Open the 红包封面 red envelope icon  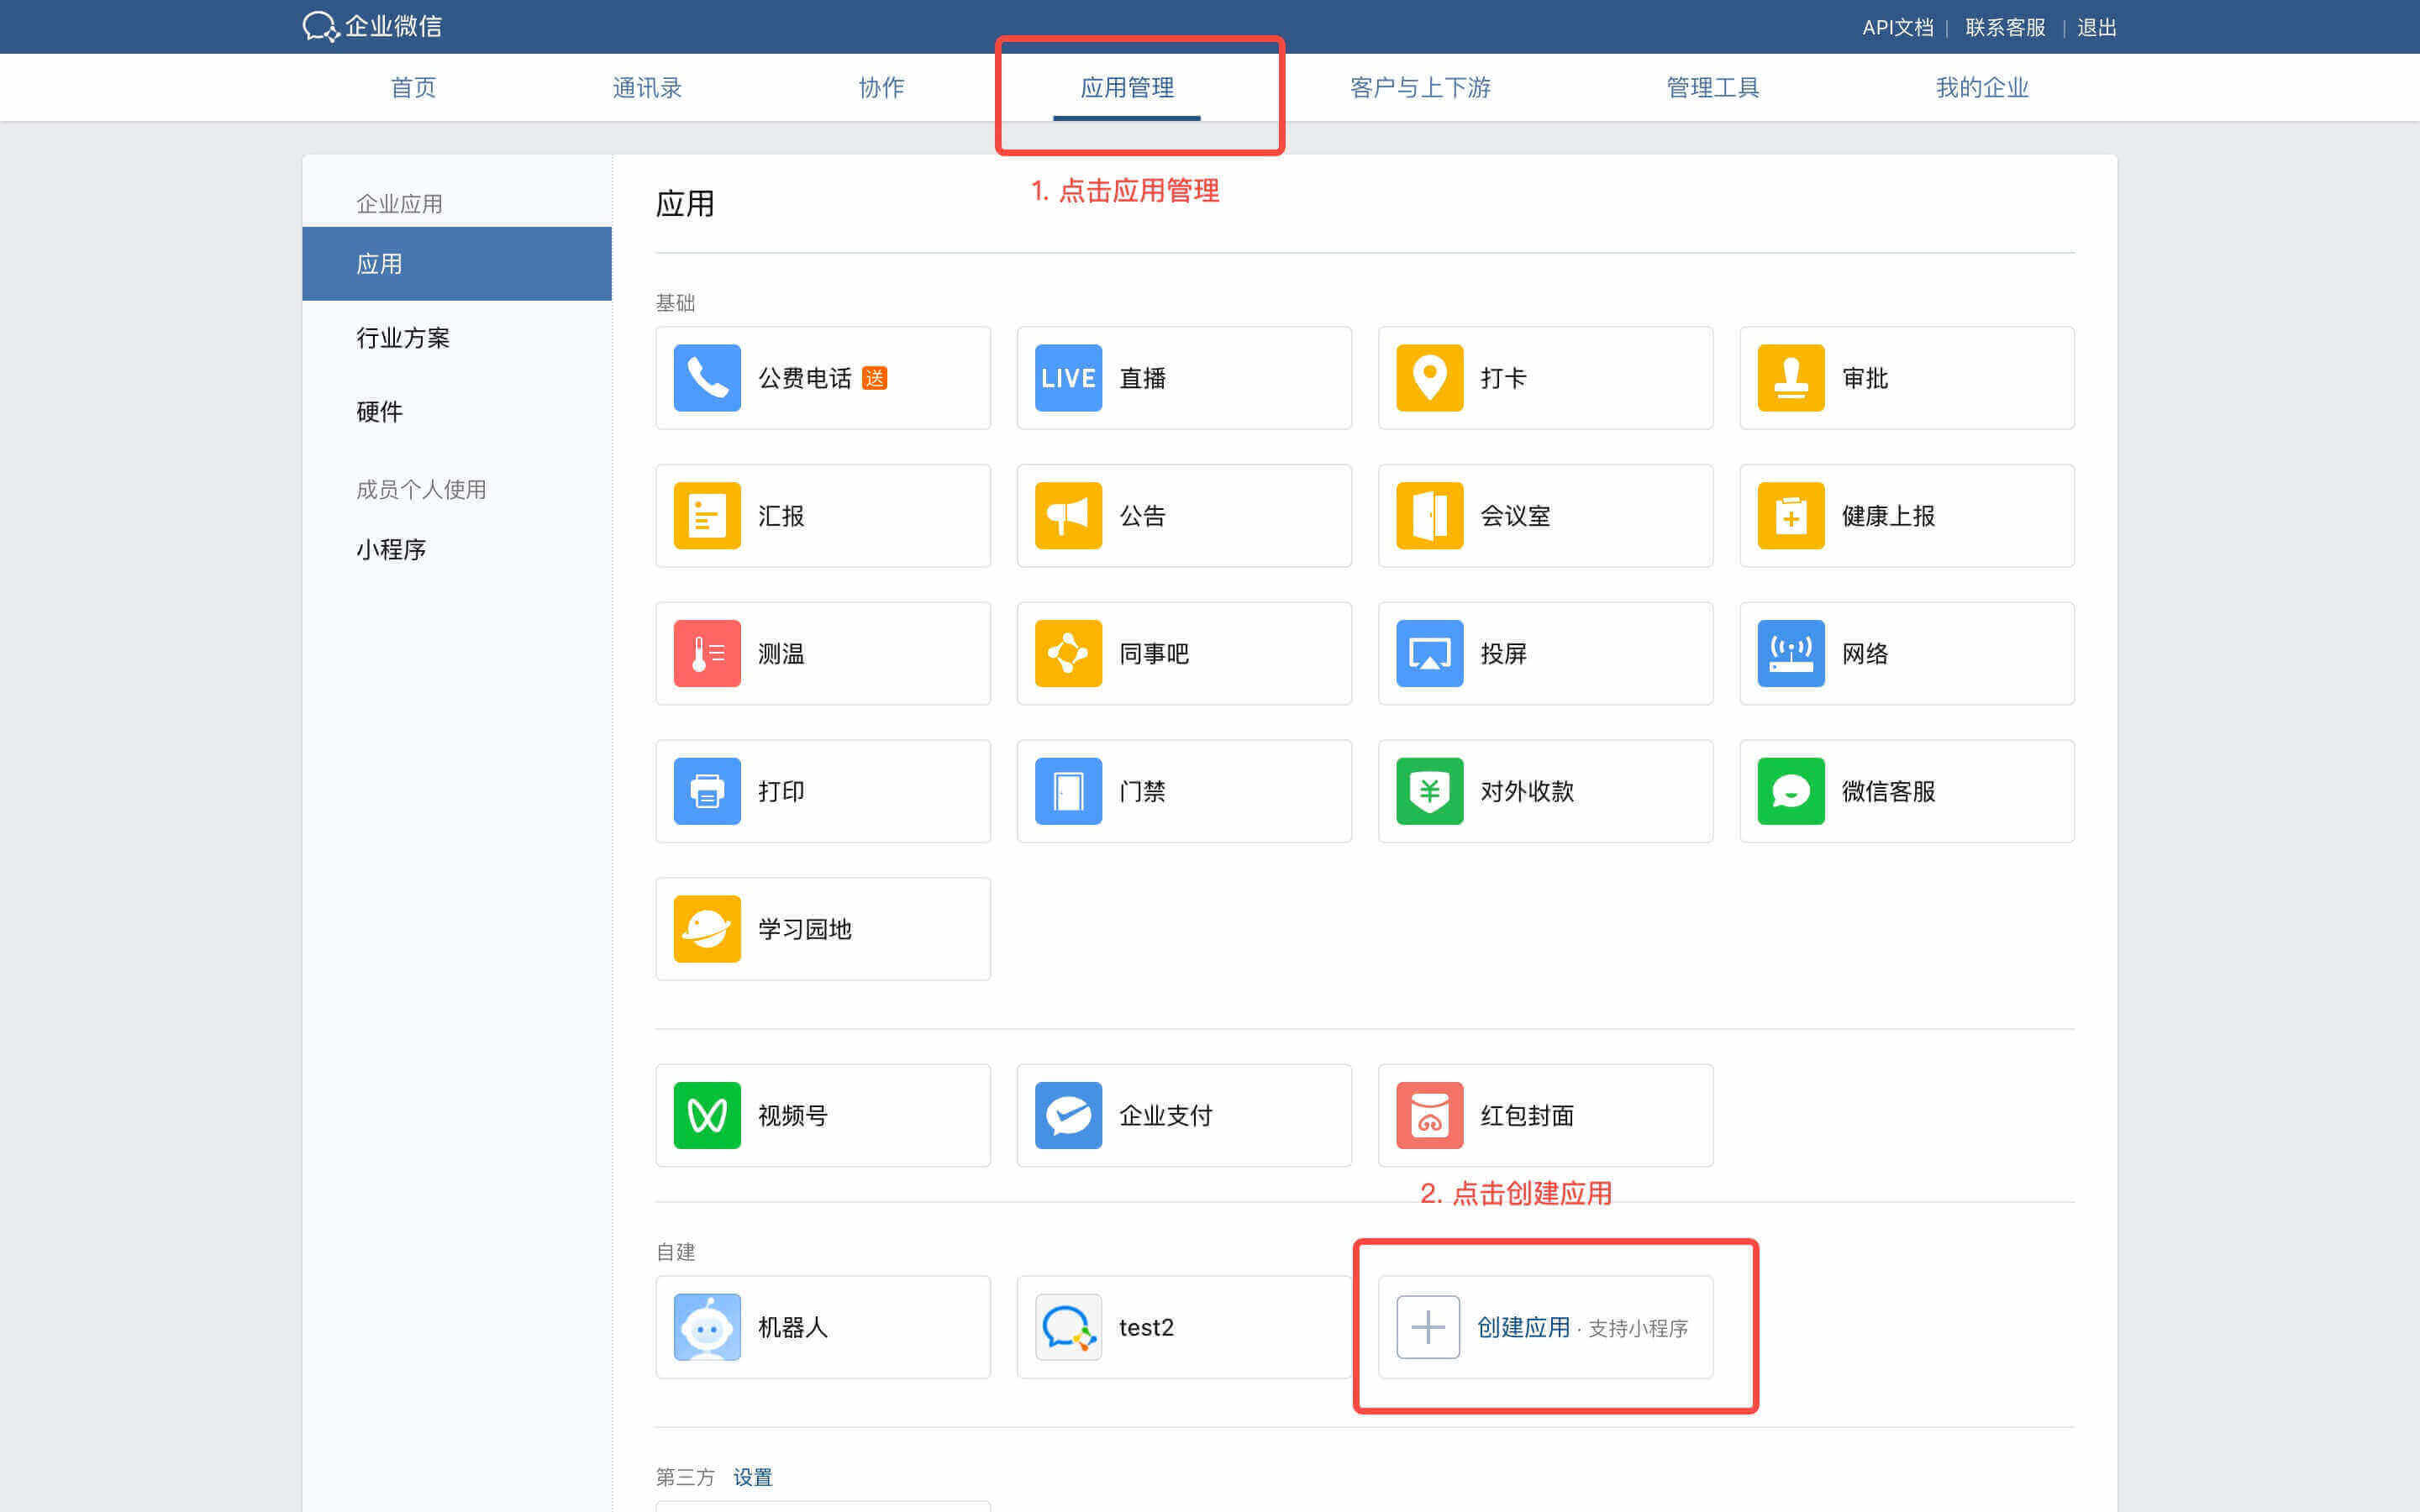click(x=1429, y=1115)
